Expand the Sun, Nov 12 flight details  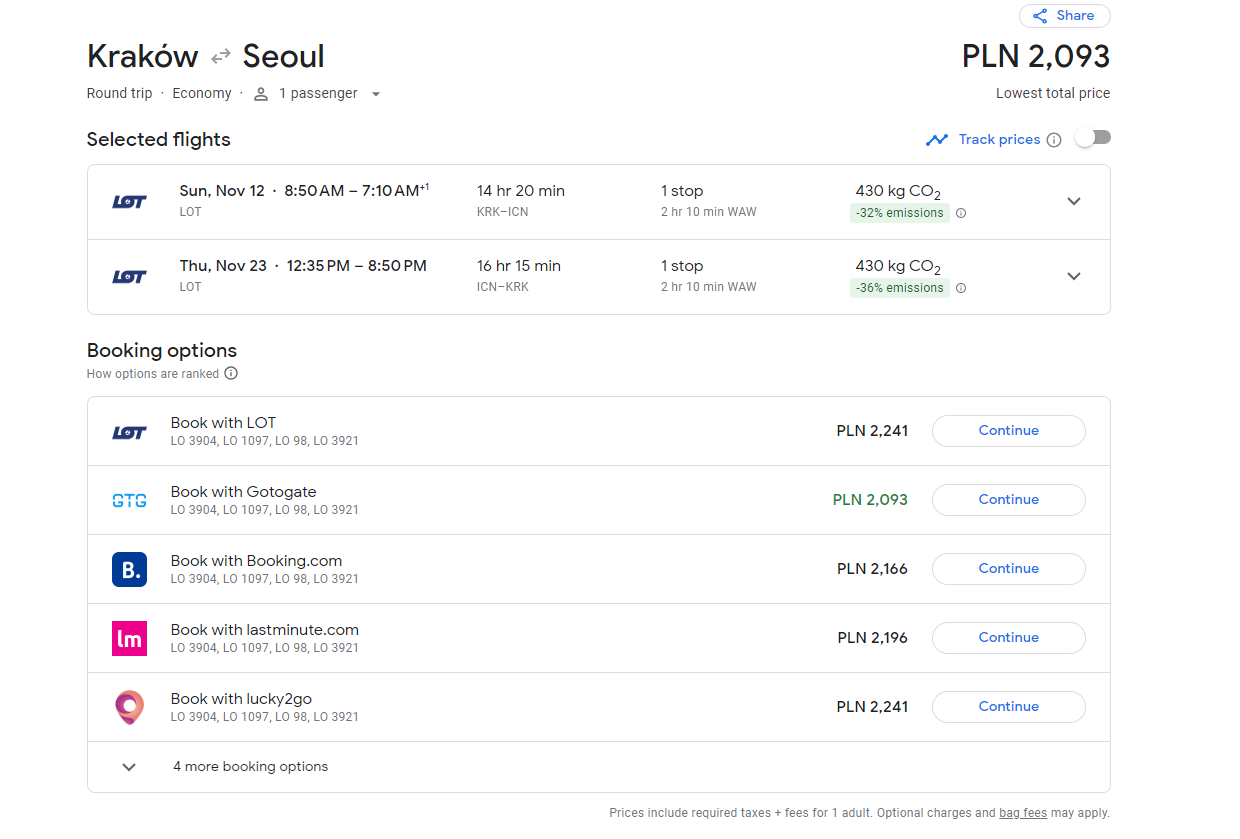[x=1074, y=201]
